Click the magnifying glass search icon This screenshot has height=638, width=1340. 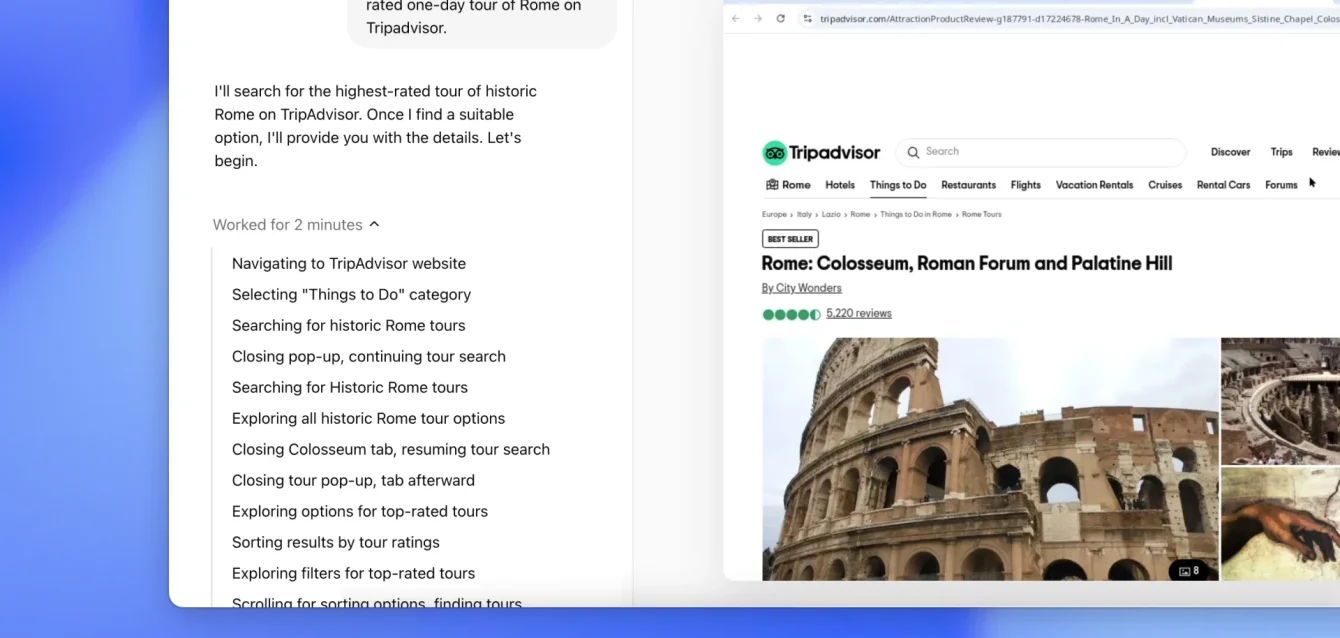click(913, 153)
